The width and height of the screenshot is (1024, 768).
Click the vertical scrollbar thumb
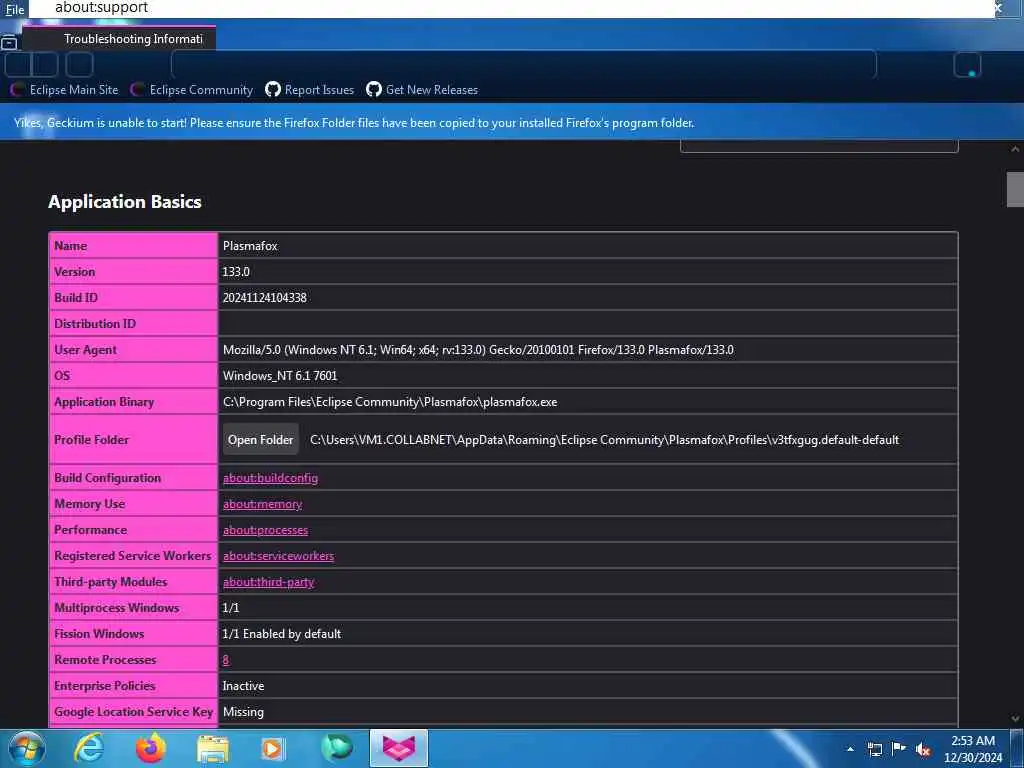(x=1015, y=189)
